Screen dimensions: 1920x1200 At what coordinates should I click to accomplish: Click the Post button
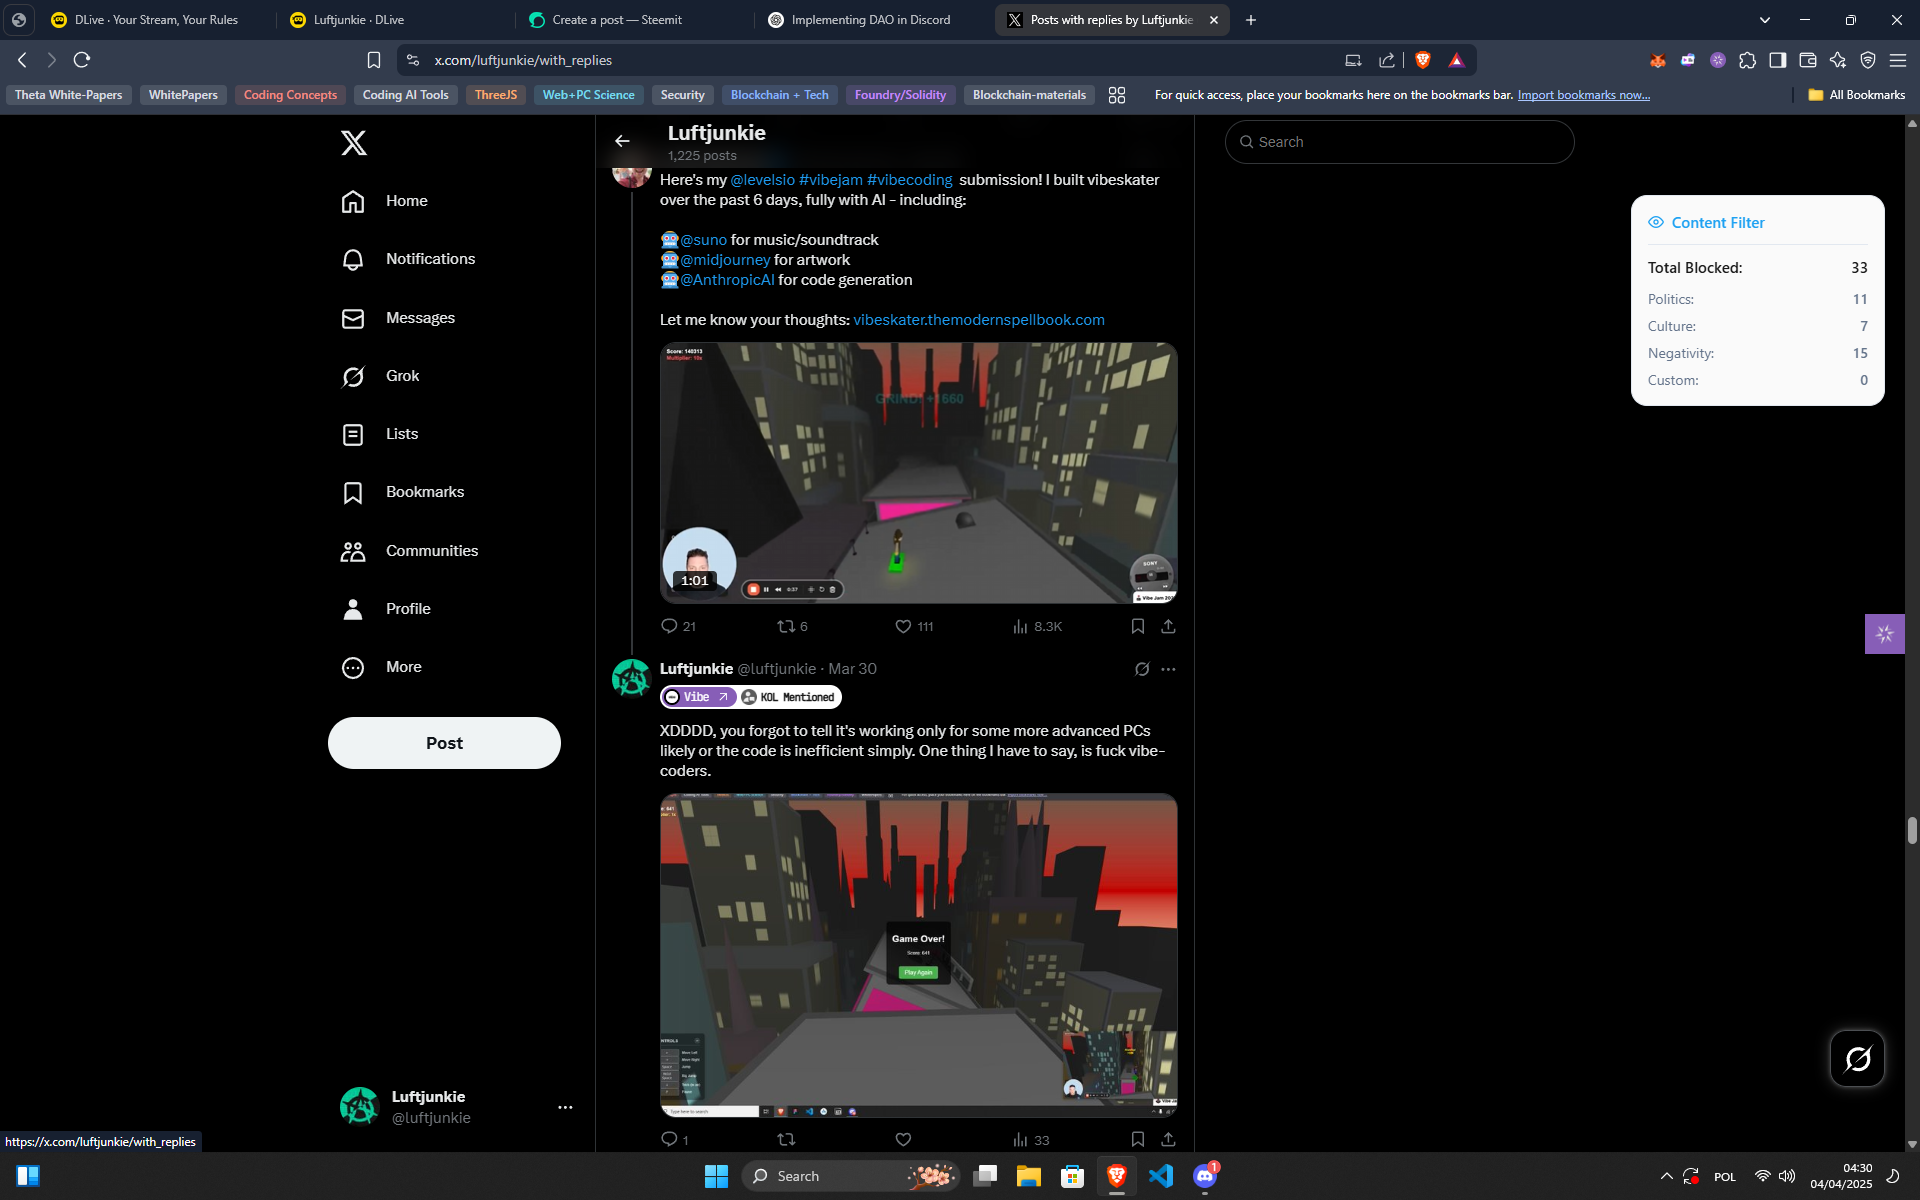click(x=443, y=742)
